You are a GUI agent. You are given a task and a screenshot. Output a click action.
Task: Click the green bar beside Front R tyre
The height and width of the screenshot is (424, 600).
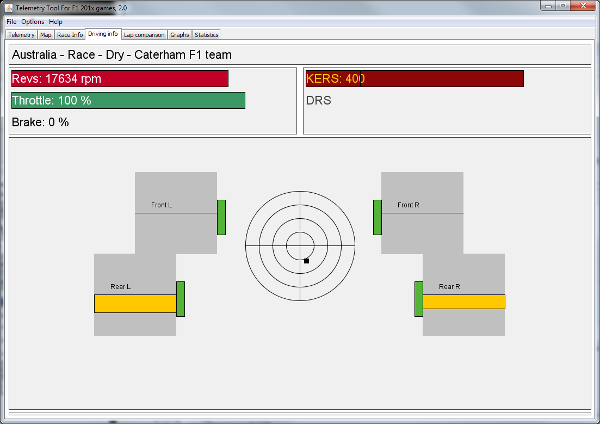pyautogui.click(x=377, y=217)
